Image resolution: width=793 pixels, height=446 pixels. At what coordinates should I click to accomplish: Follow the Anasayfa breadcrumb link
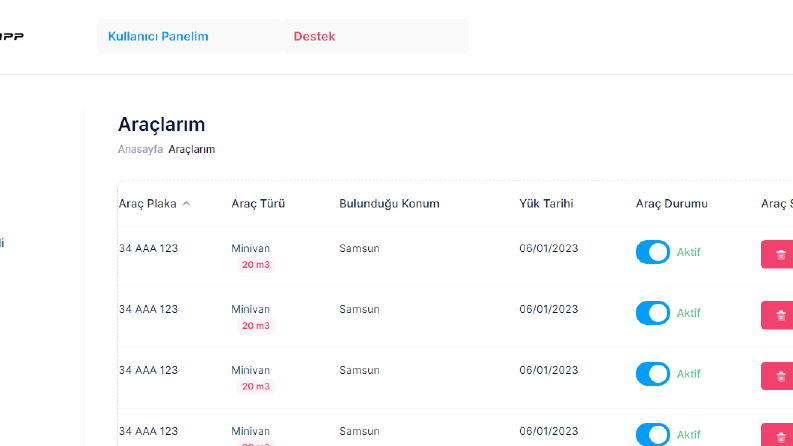[140, 149]
